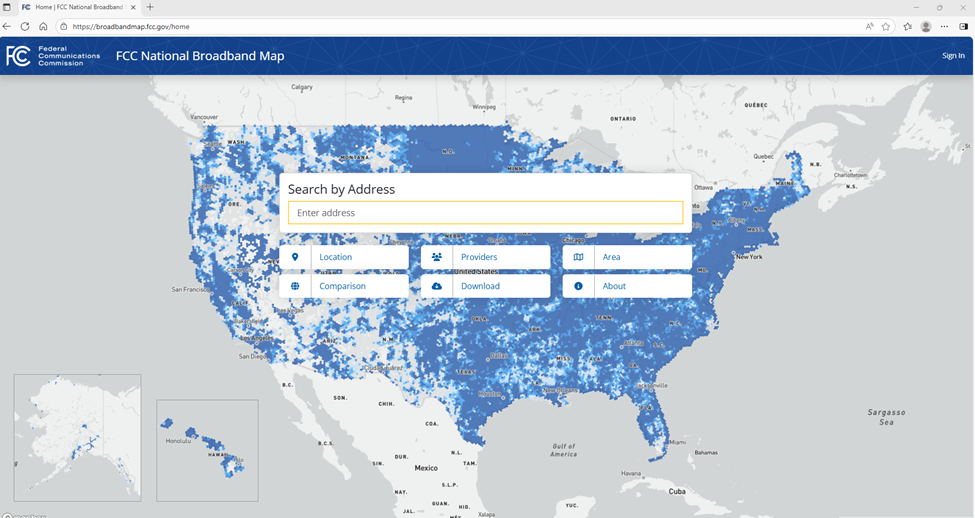Click the About info icon

click(578, 286)
